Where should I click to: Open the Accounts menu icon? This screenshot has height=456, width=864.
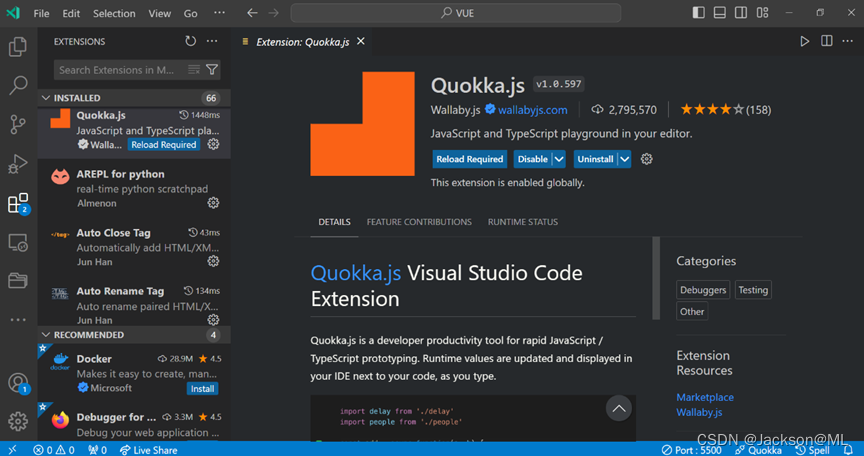18,382
